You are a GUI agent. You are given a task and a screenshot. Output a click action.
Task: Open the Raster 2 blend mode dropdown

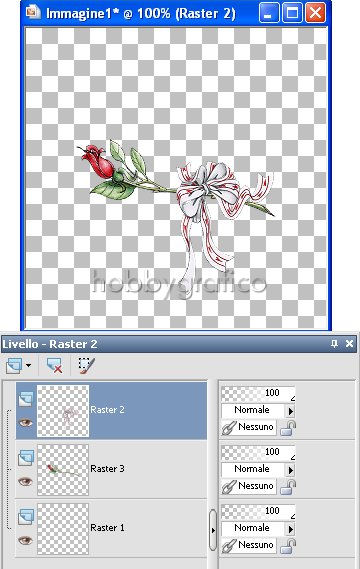click(258, 410)
